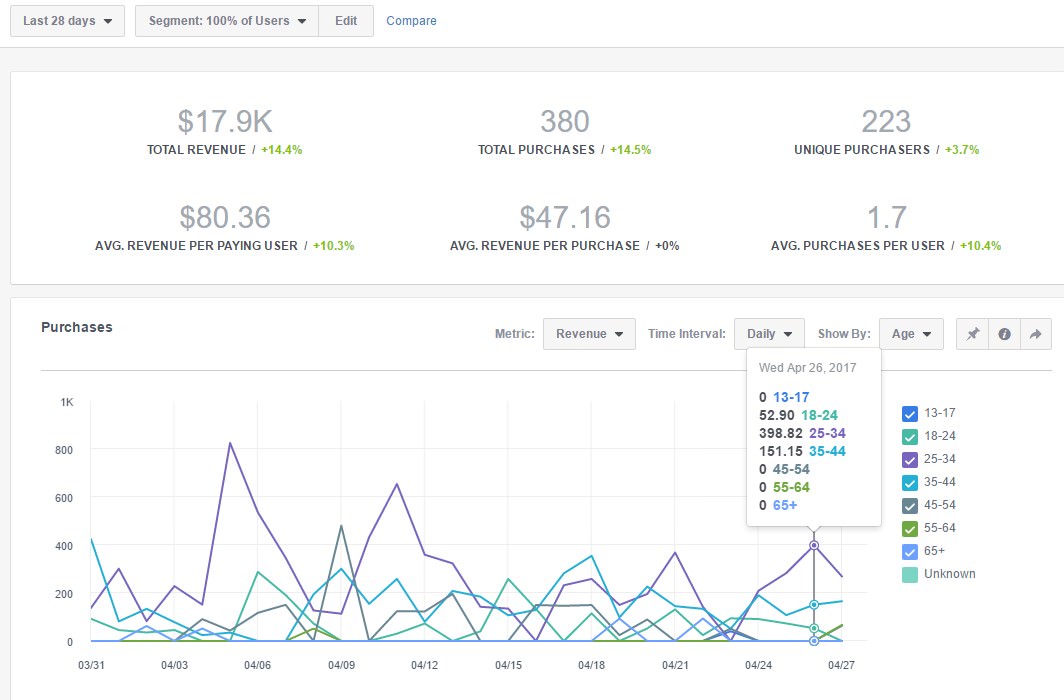
Task: Open the Metric Revenue dropdown
Action: pyautogui.click(x=589, y=334)
